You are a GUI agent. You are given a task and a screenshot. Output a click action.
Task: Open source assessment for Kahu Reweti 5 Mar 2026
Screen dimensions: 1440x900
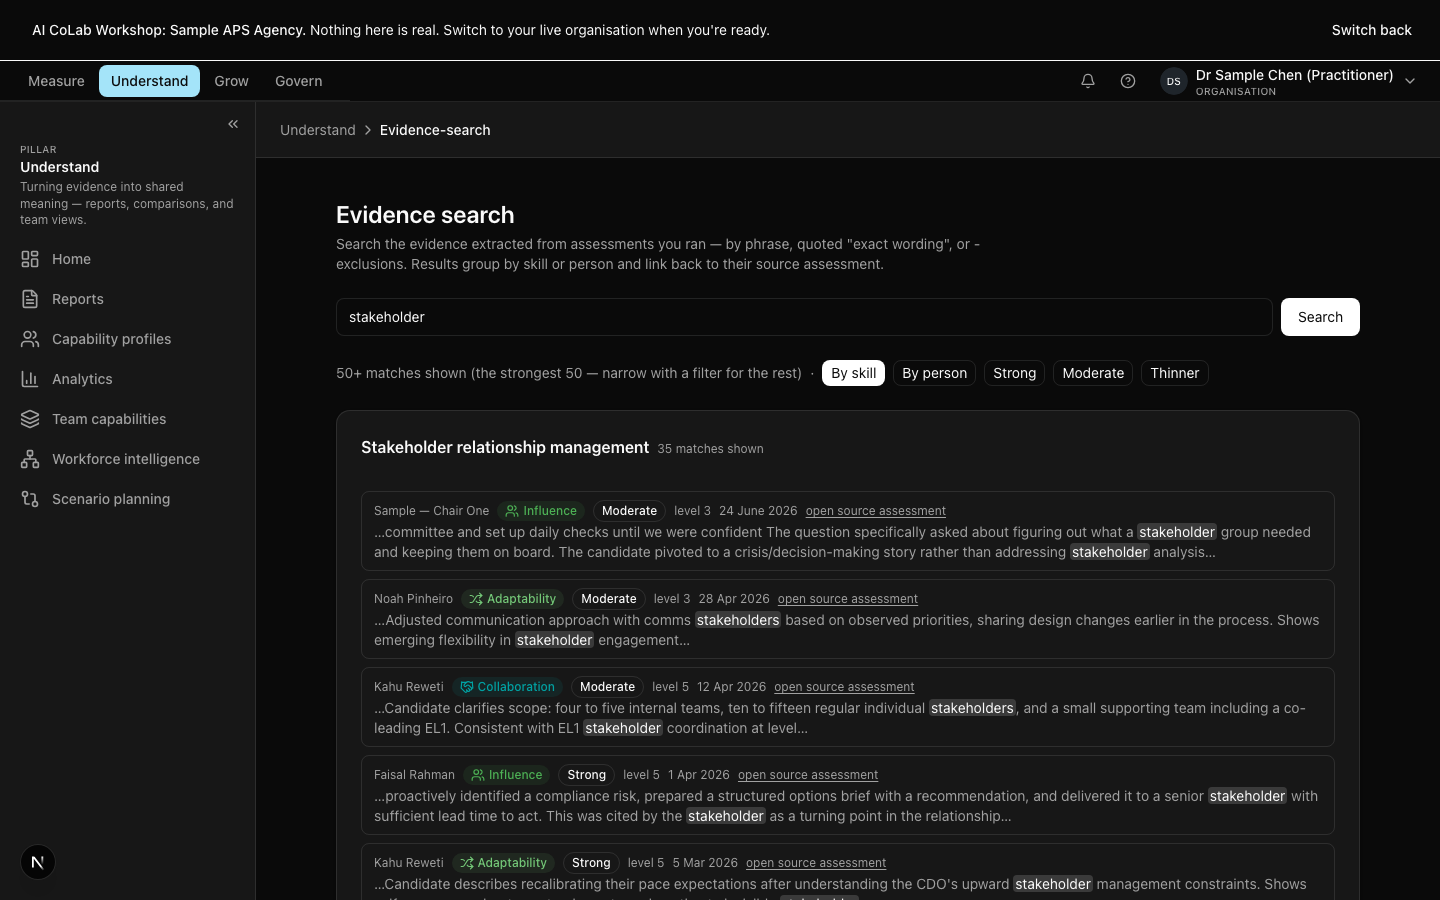pyautogui.click(x=816, y=863)
